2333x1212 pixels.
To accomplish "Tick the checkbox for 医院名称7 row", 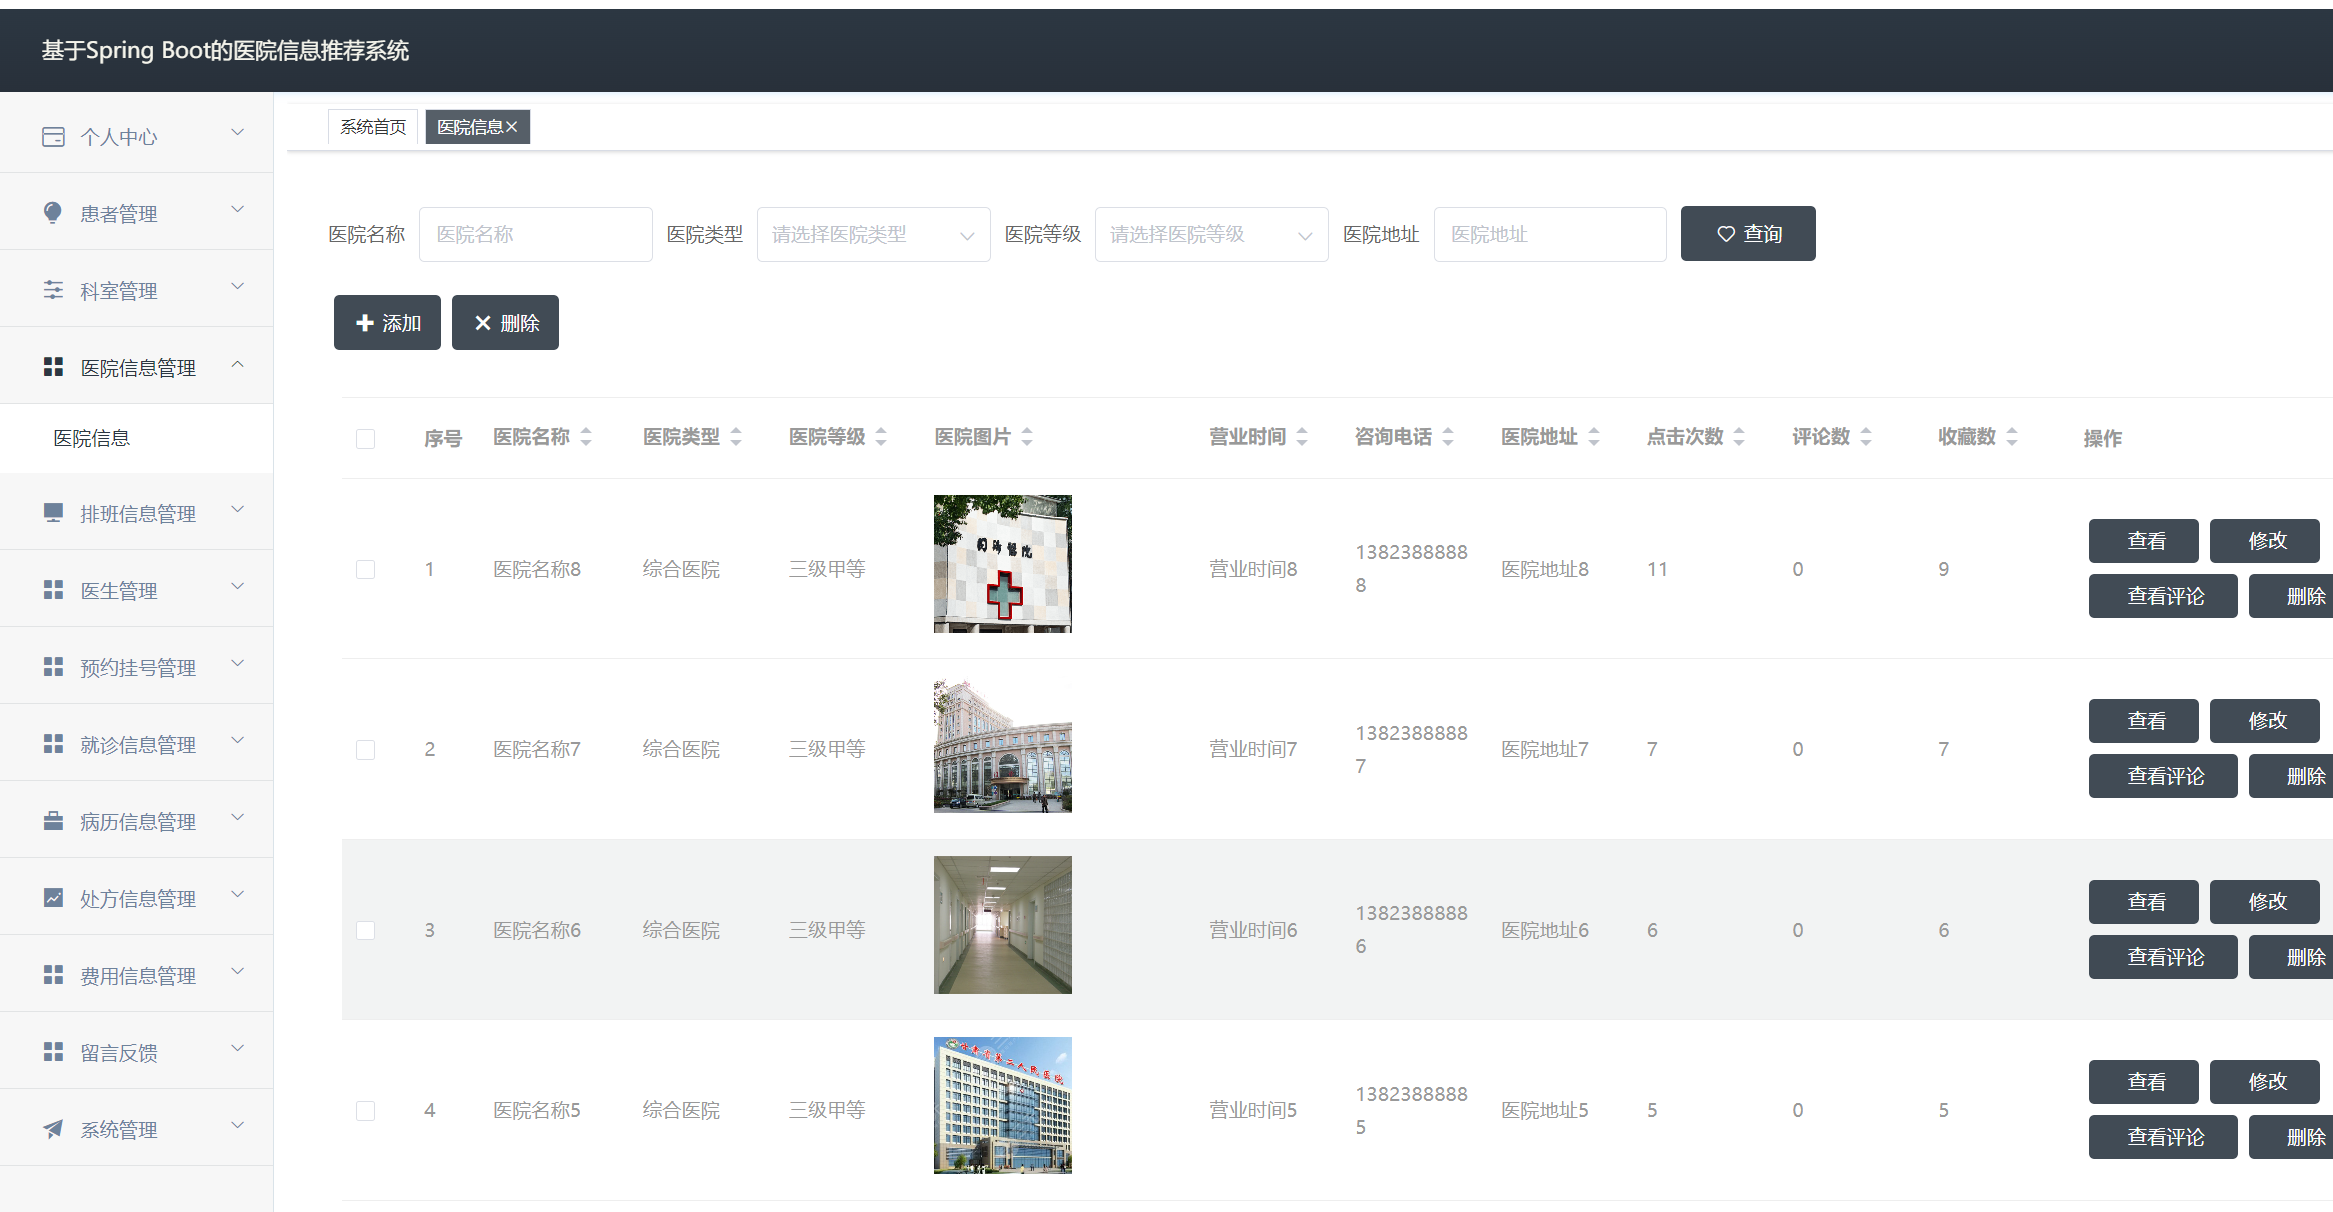I will point(365,748).
